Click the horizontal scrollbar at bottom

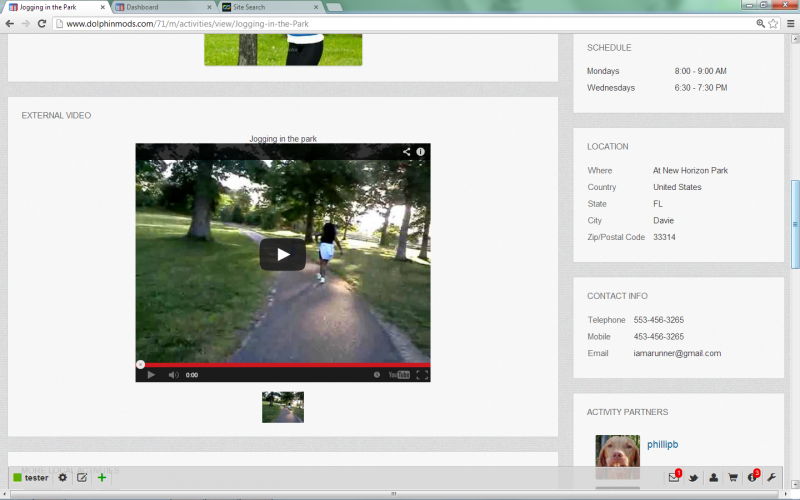(x=394, y=494)
